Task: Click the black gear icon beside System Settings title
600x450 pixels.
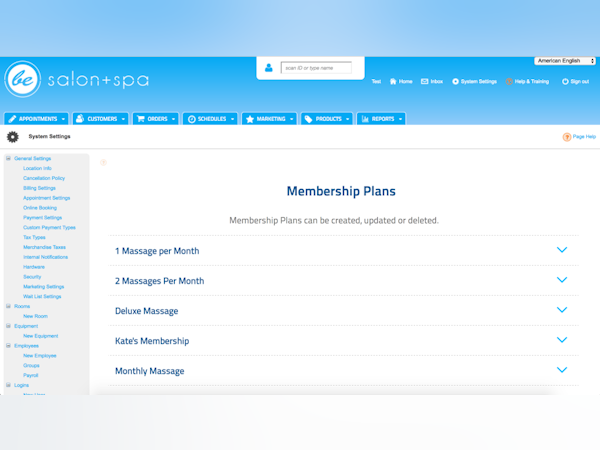Action: click(x=13, y=137)
